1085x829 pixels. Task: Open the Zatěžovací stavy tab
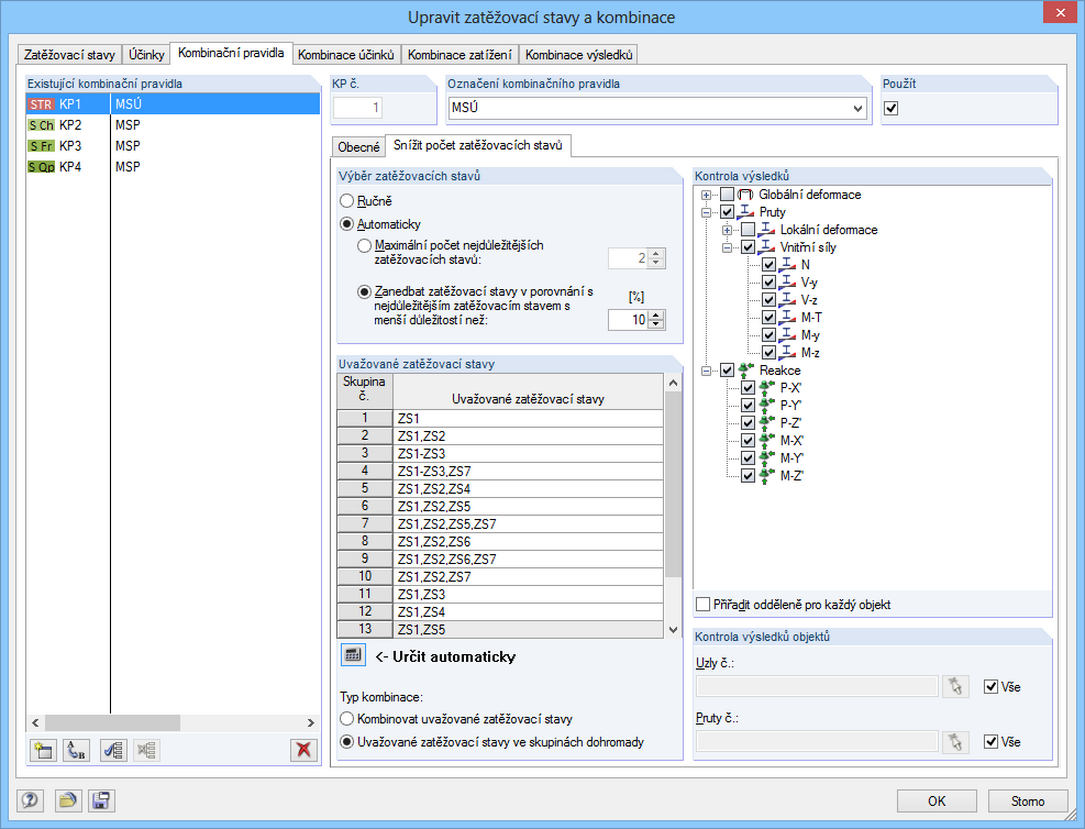click(x=69, y=55)
